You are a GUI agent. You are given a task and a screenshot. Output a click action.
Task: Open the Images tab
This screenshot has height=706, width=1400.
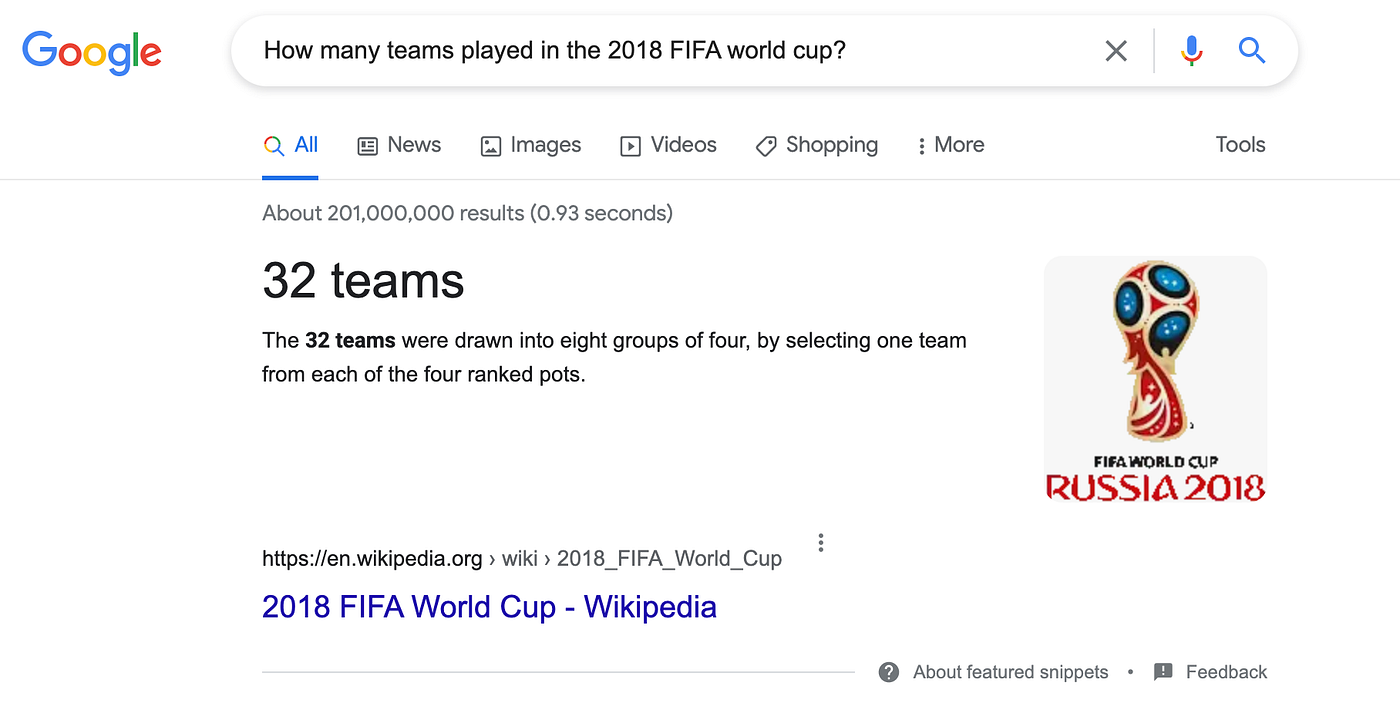[531, 145]
